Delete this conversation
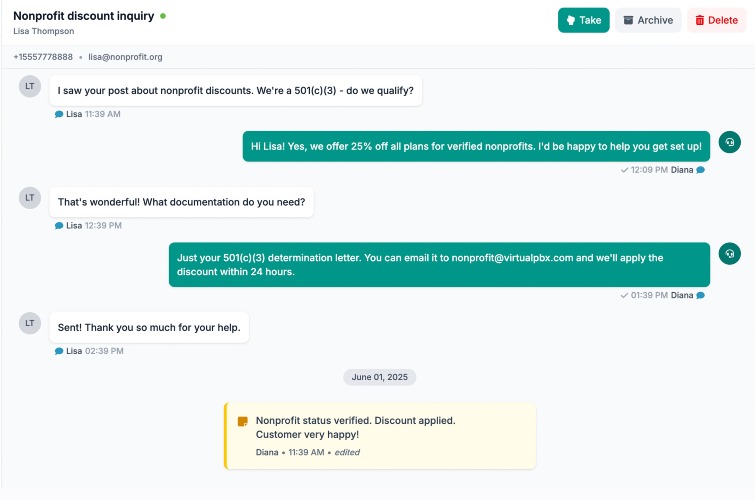 pos(716,20)
